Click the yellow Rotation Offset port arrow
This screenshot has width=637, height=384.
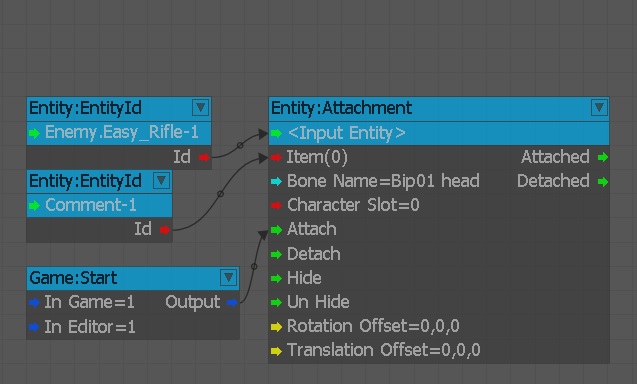point(277,327)
